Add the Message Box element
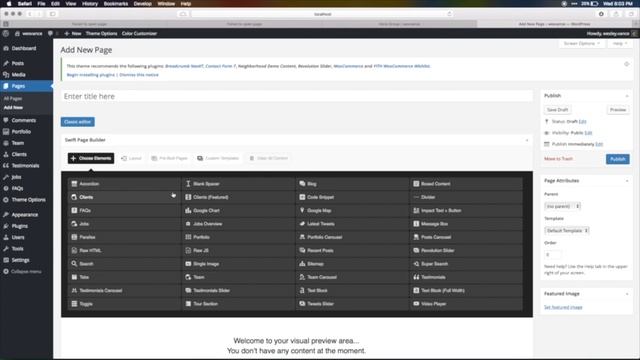This screenshot has height=360, width=640. click(x=466, y=224)
